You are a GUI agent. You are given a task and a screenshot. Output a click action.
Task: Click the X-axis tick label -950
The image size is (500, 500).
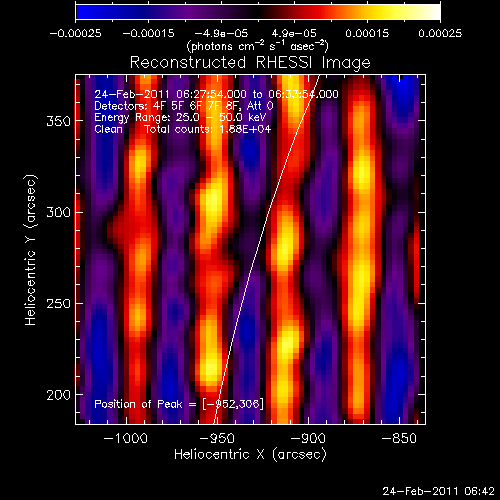tap(217, 438)
